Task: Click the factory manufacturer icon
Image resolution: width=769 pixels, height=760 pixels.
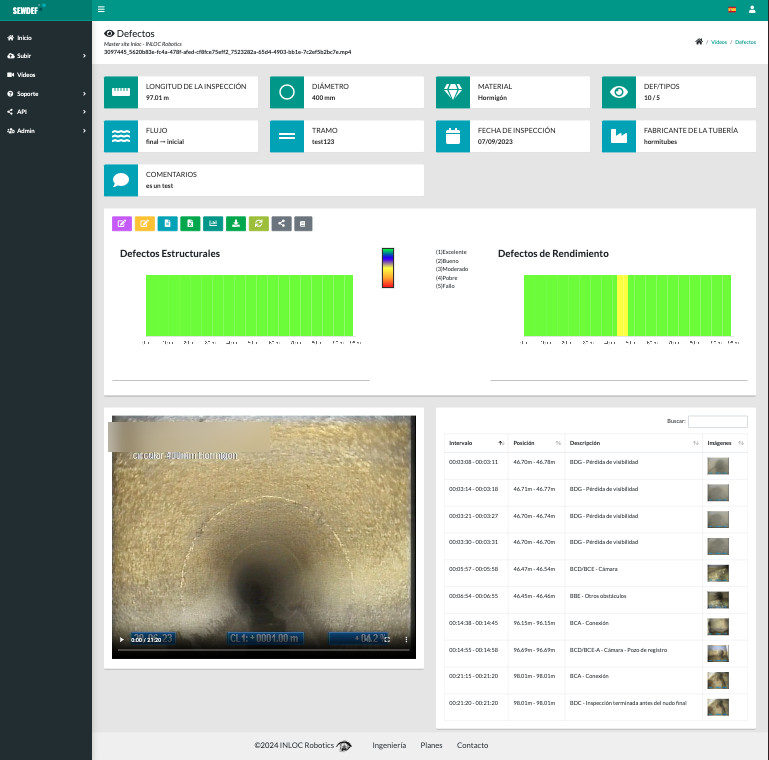Action: 619,136
